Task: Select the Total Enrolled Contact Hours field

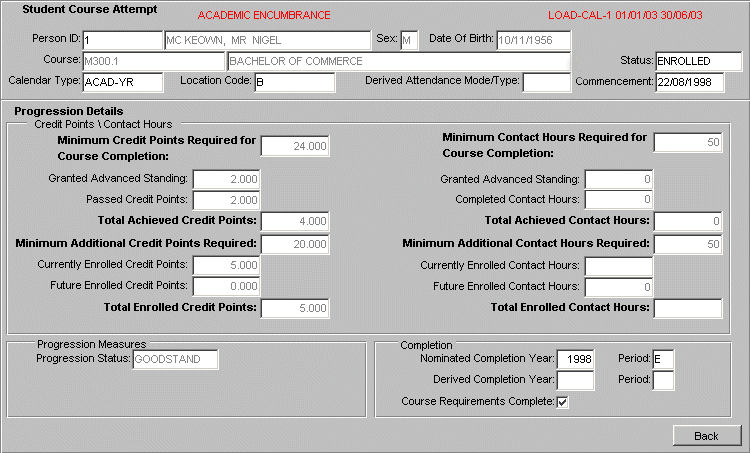Action: tap(688, 308)
